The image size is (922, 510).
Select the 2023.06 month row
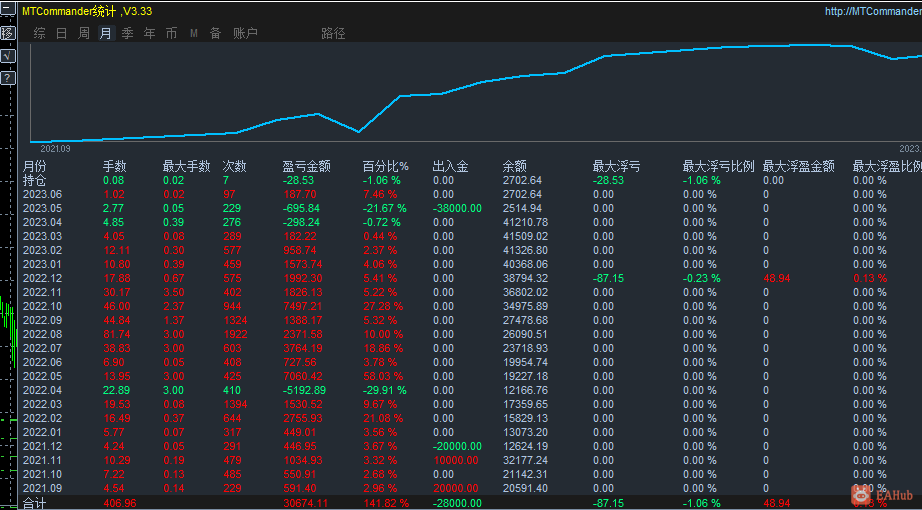42,194
